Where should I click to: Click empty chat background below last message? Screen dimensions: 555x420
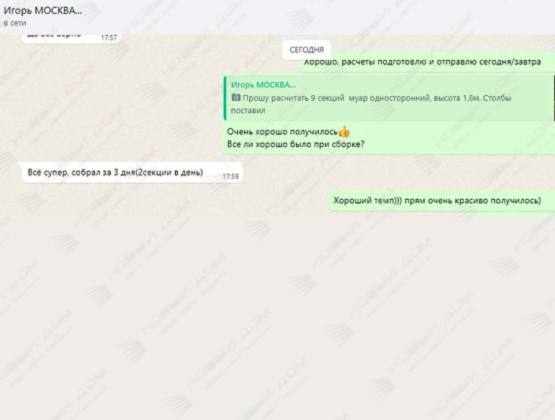pos(278,315)
